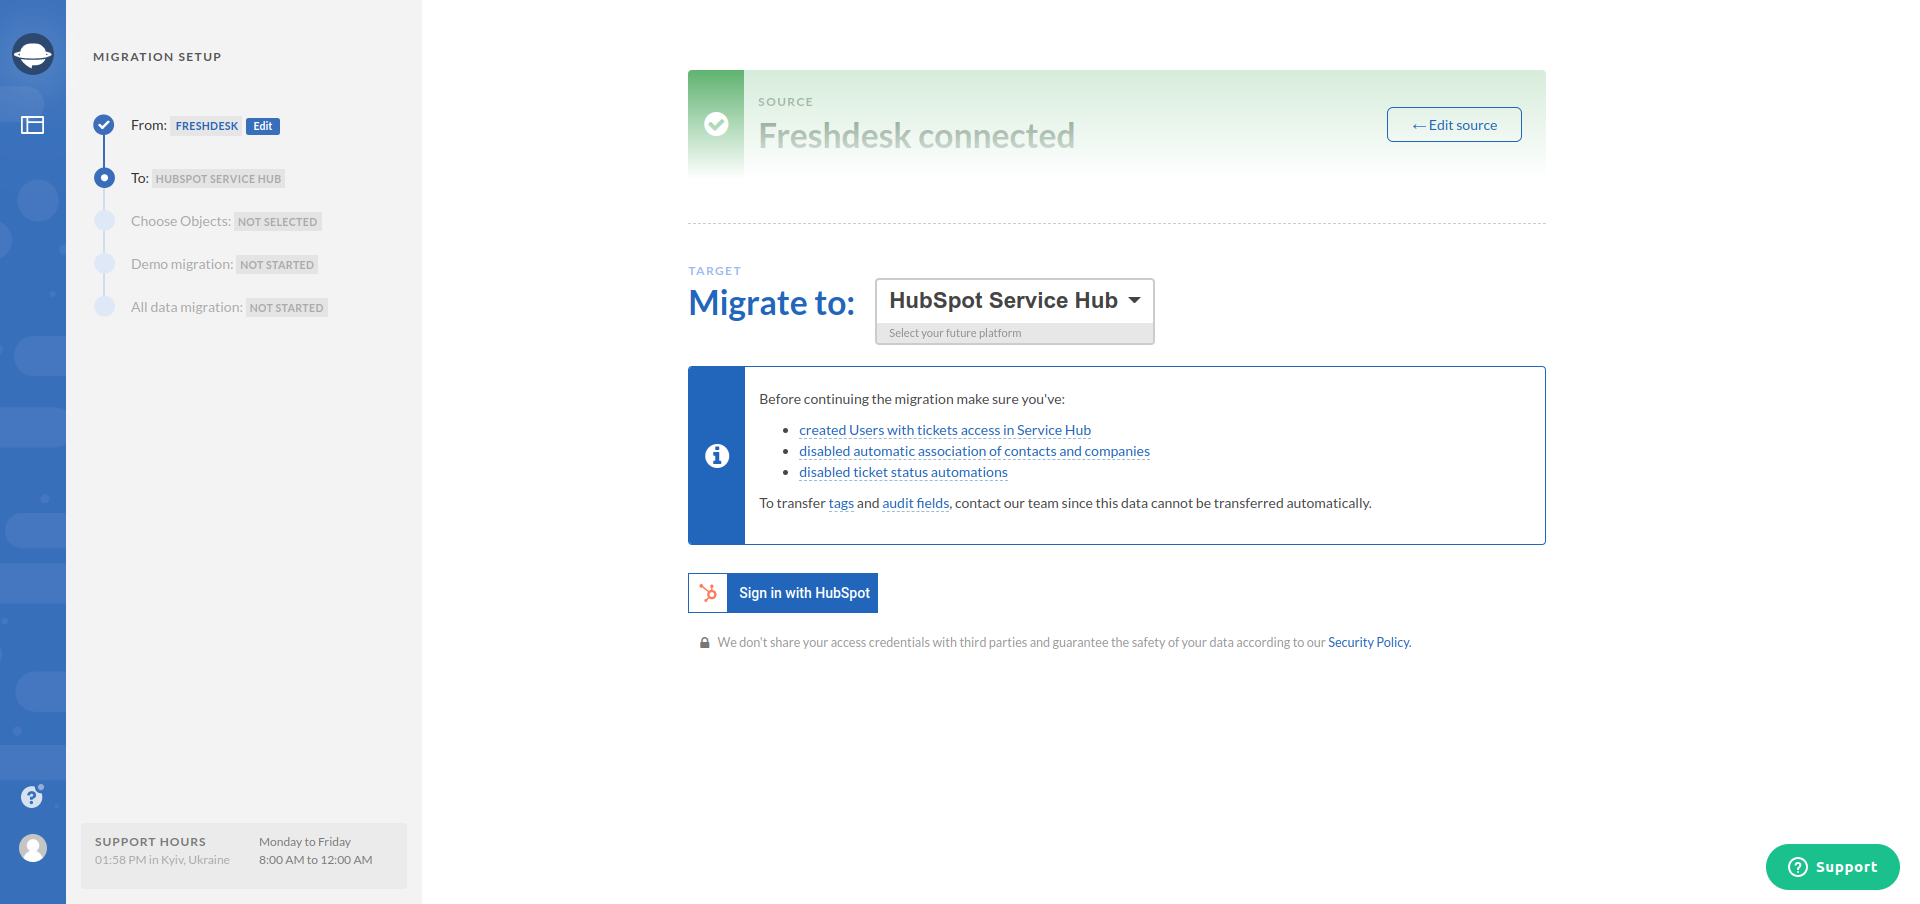Click the lock icon beside credentials note
The image size is (1920, 904).
pos(705,643)
